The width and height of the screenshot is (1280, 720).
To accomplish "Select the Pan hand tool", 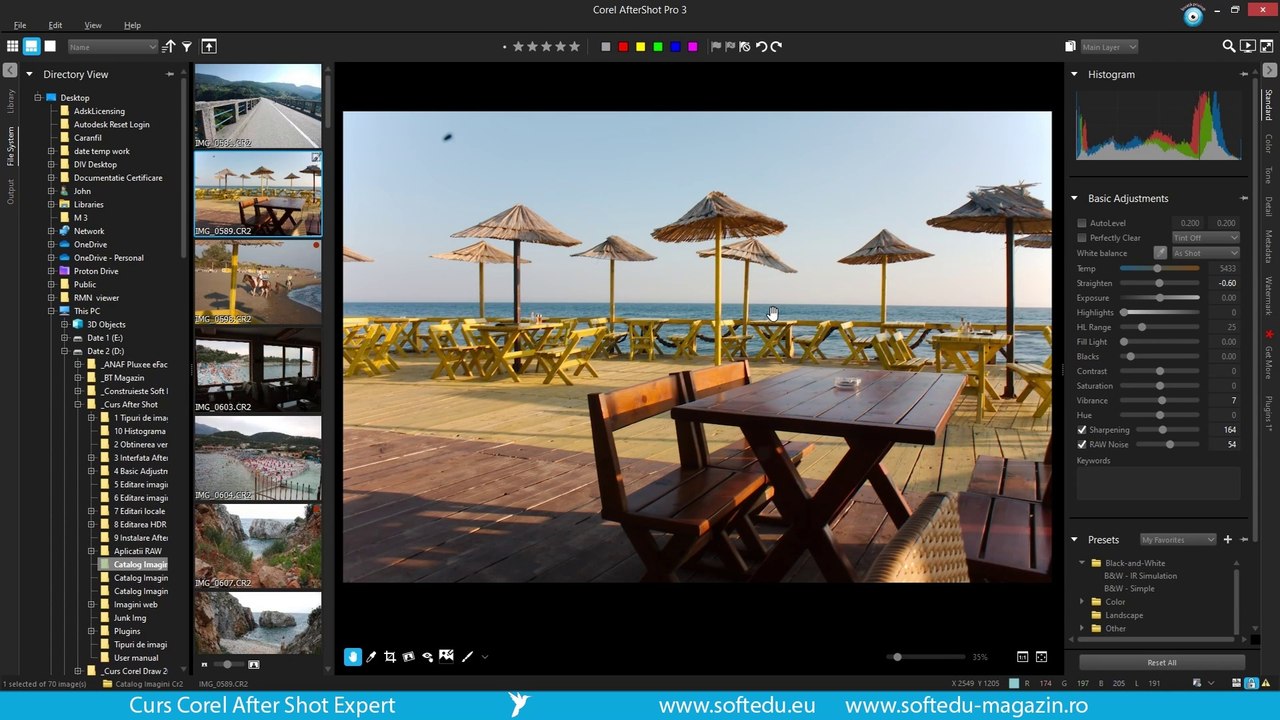I will pyautogui.click(x=352, y=657).
